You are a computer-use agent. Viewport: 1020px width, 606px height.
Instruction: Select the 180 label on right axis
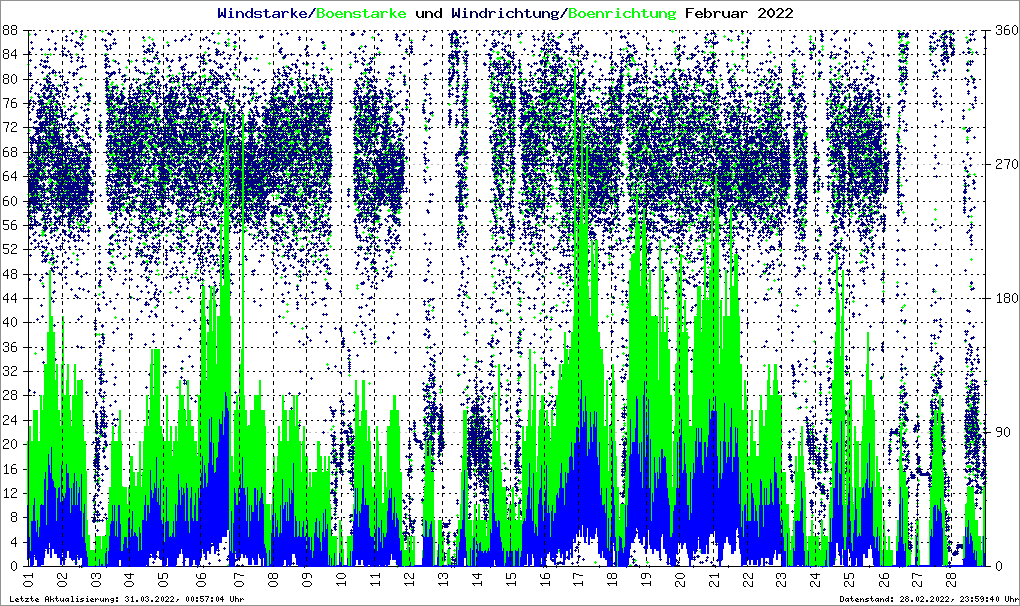pyautogui.click(x=1003, y=298)
